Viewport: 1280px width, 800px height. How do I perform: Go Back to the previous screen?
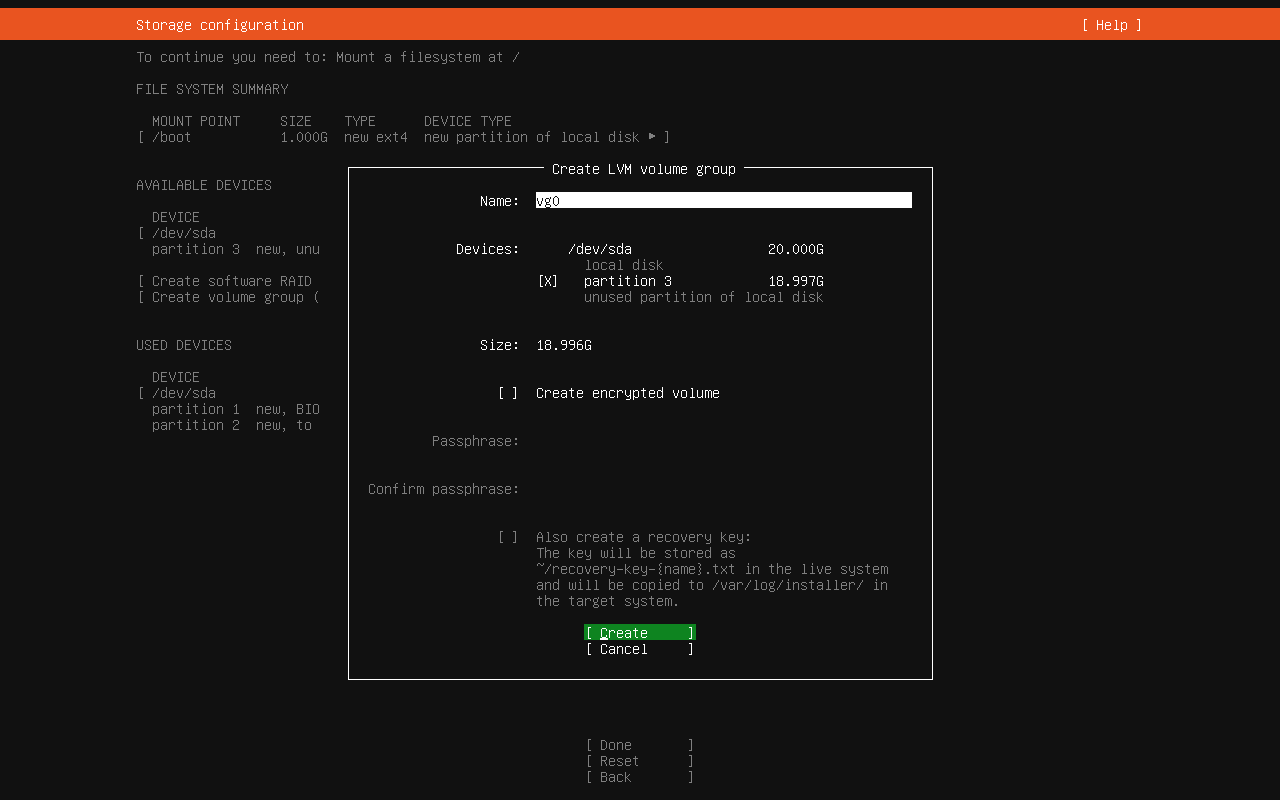pos(639,777)
